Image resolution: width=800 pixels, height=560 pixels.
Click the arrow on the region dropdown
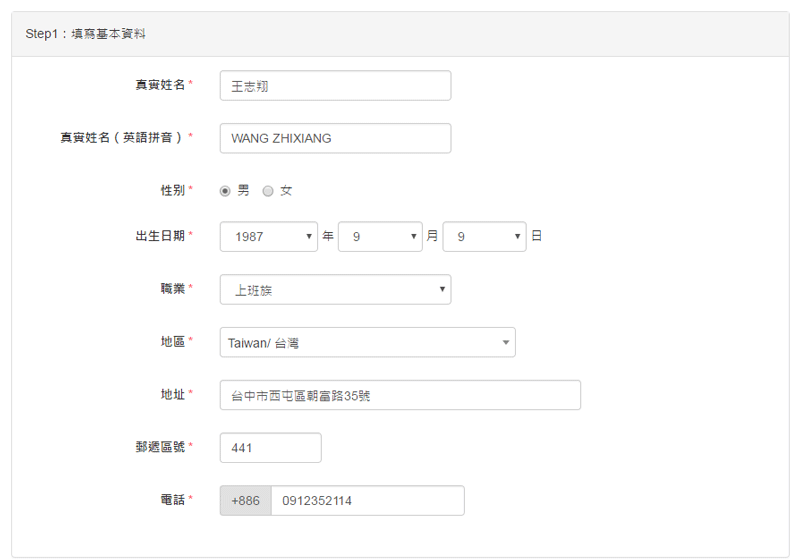point(506,342)
